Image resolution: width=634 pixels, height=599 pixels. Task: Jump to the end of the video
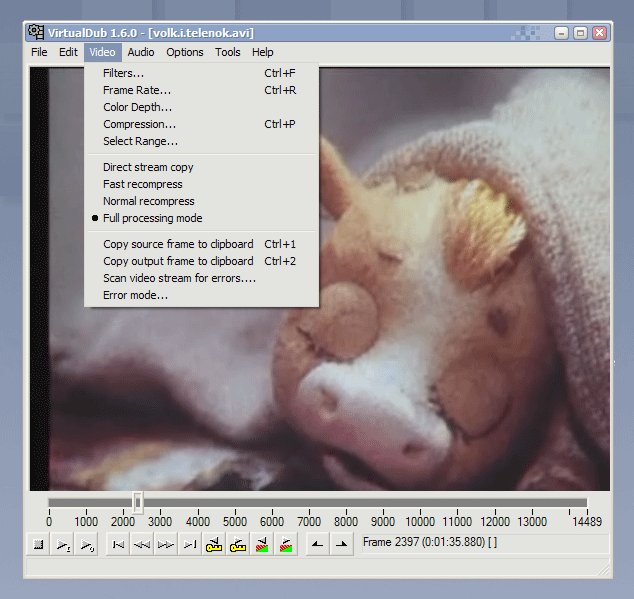(x=190, y=544)
